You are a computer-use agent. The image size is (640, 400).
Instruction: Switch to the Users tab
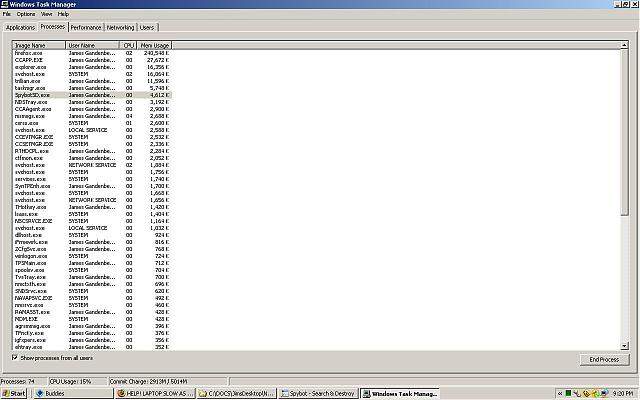(x=147, y=27)
